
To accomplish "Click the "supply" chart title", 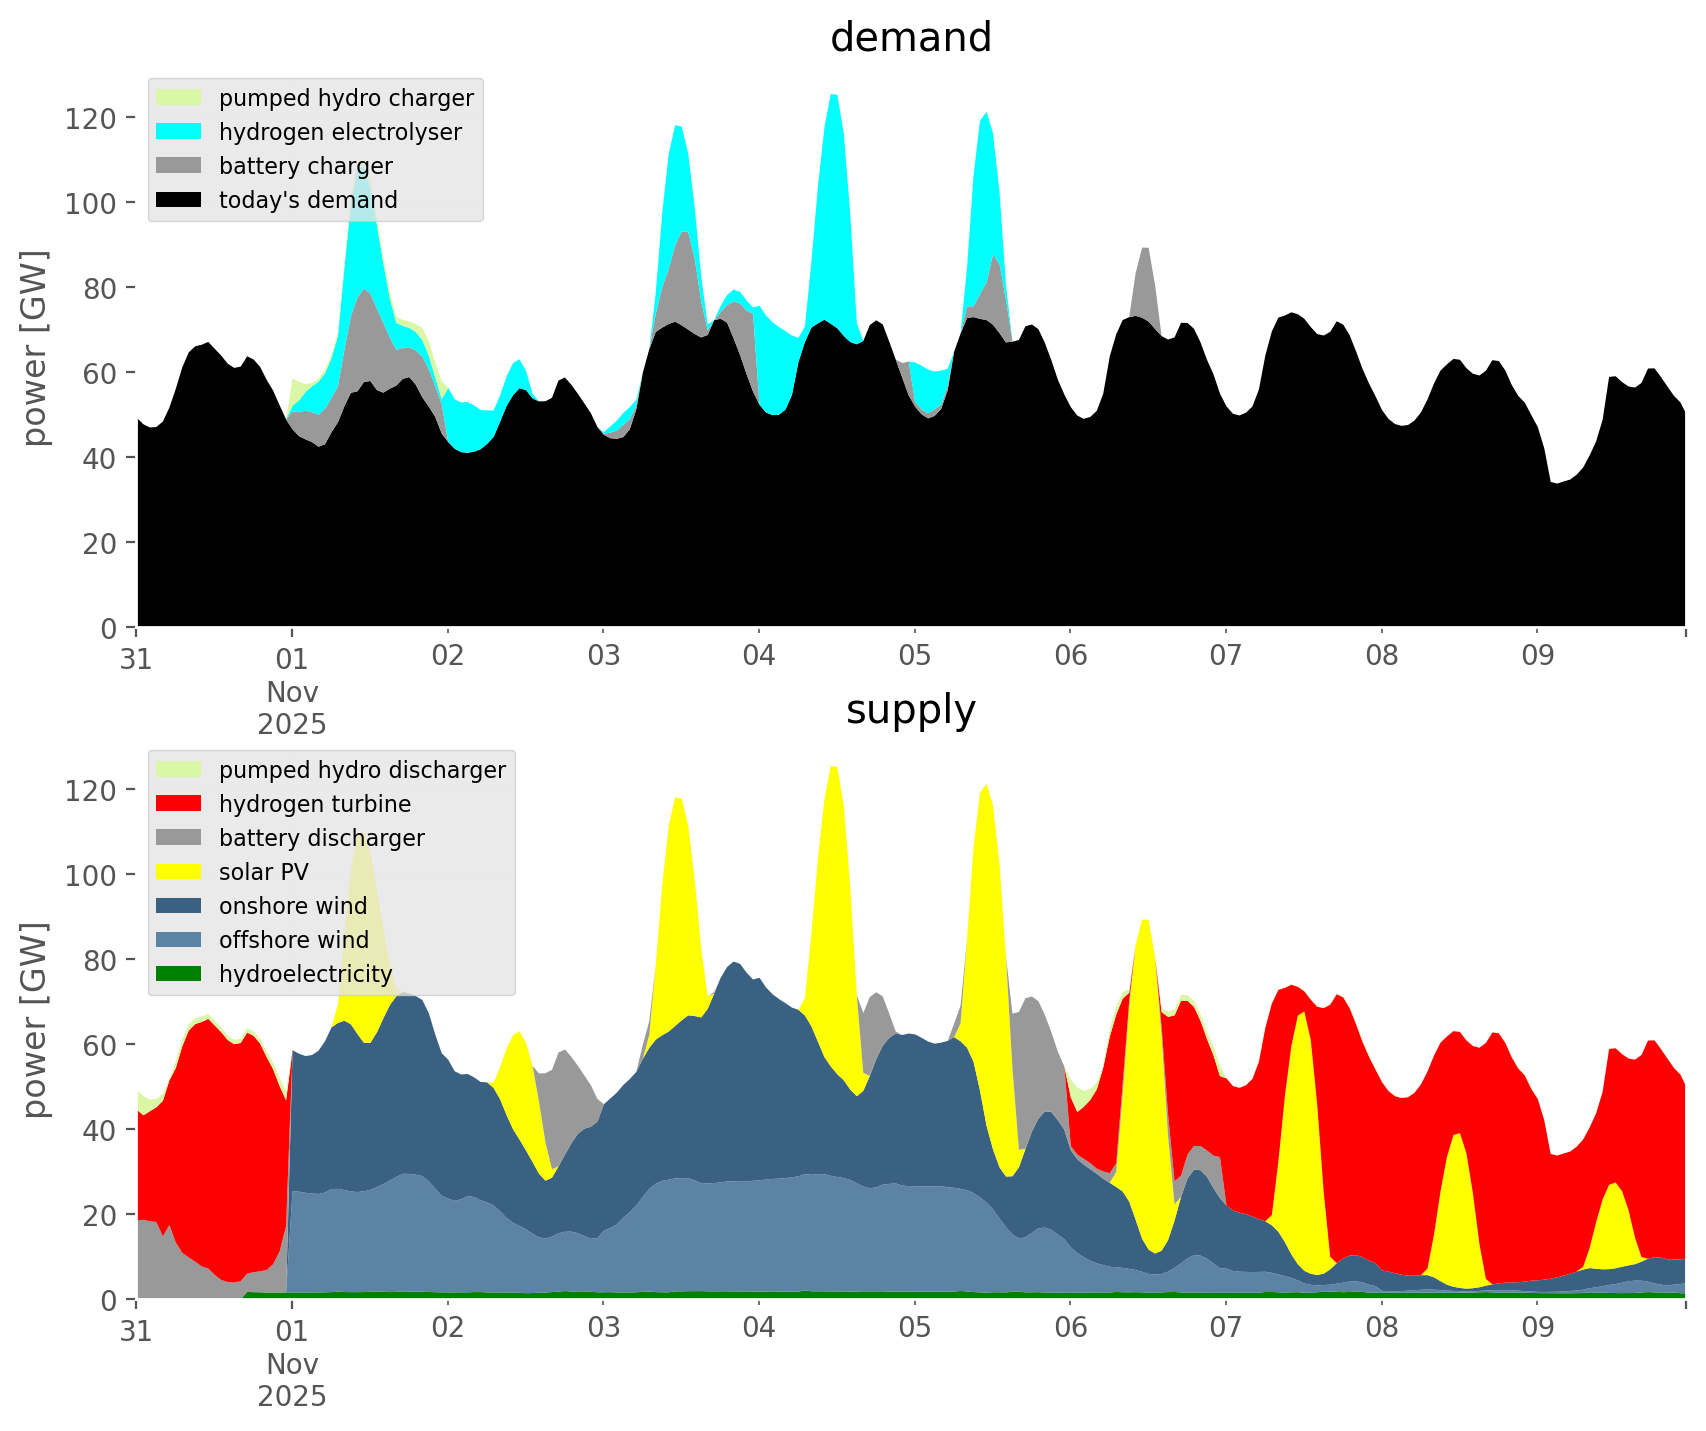I will pyautogui.click(x=910, y=710).
